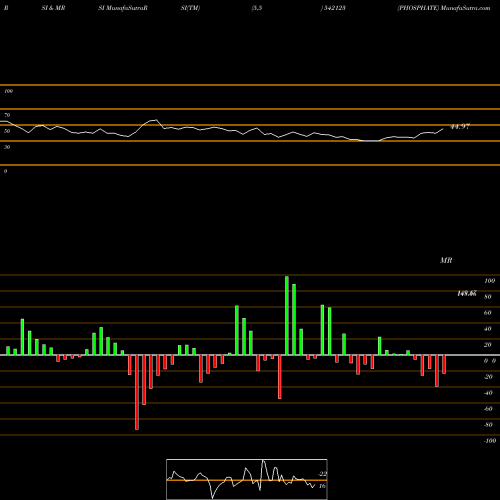
Task: Click the -60 tick on MR axis
Action: pos(488,409)
